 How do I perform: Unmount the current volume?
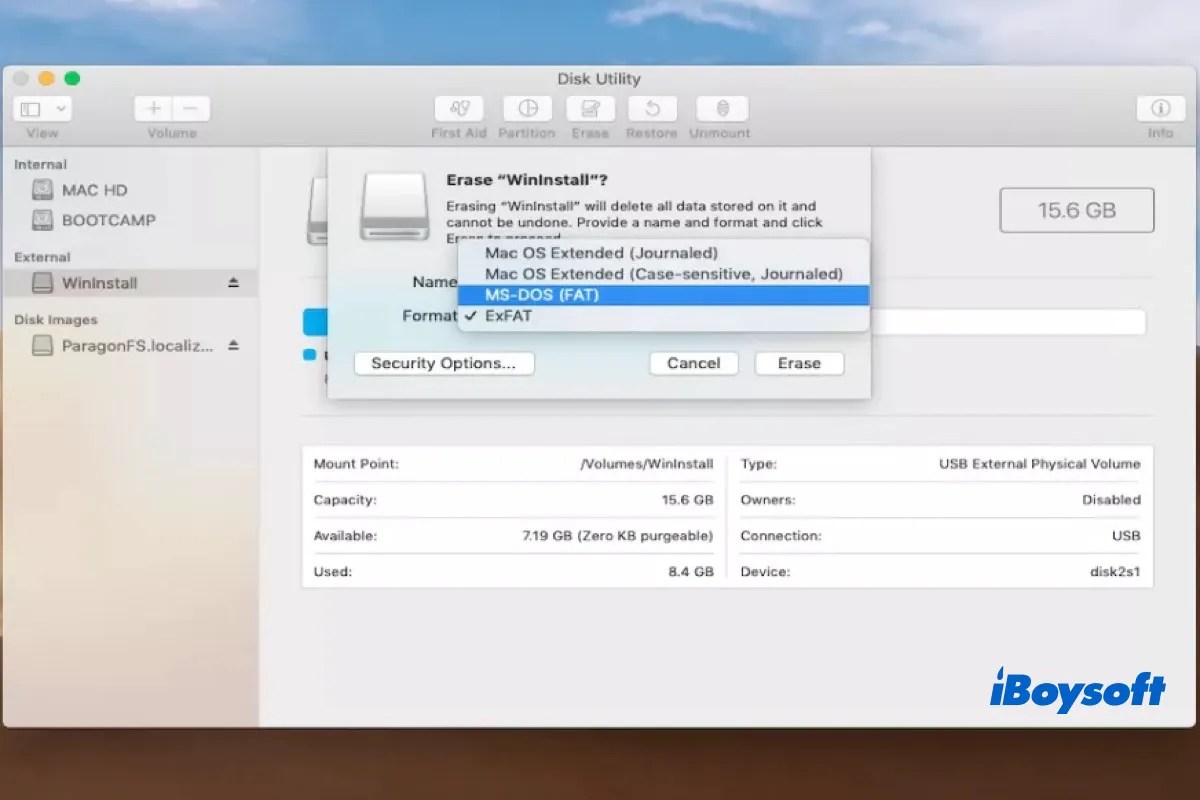(719, 110)
